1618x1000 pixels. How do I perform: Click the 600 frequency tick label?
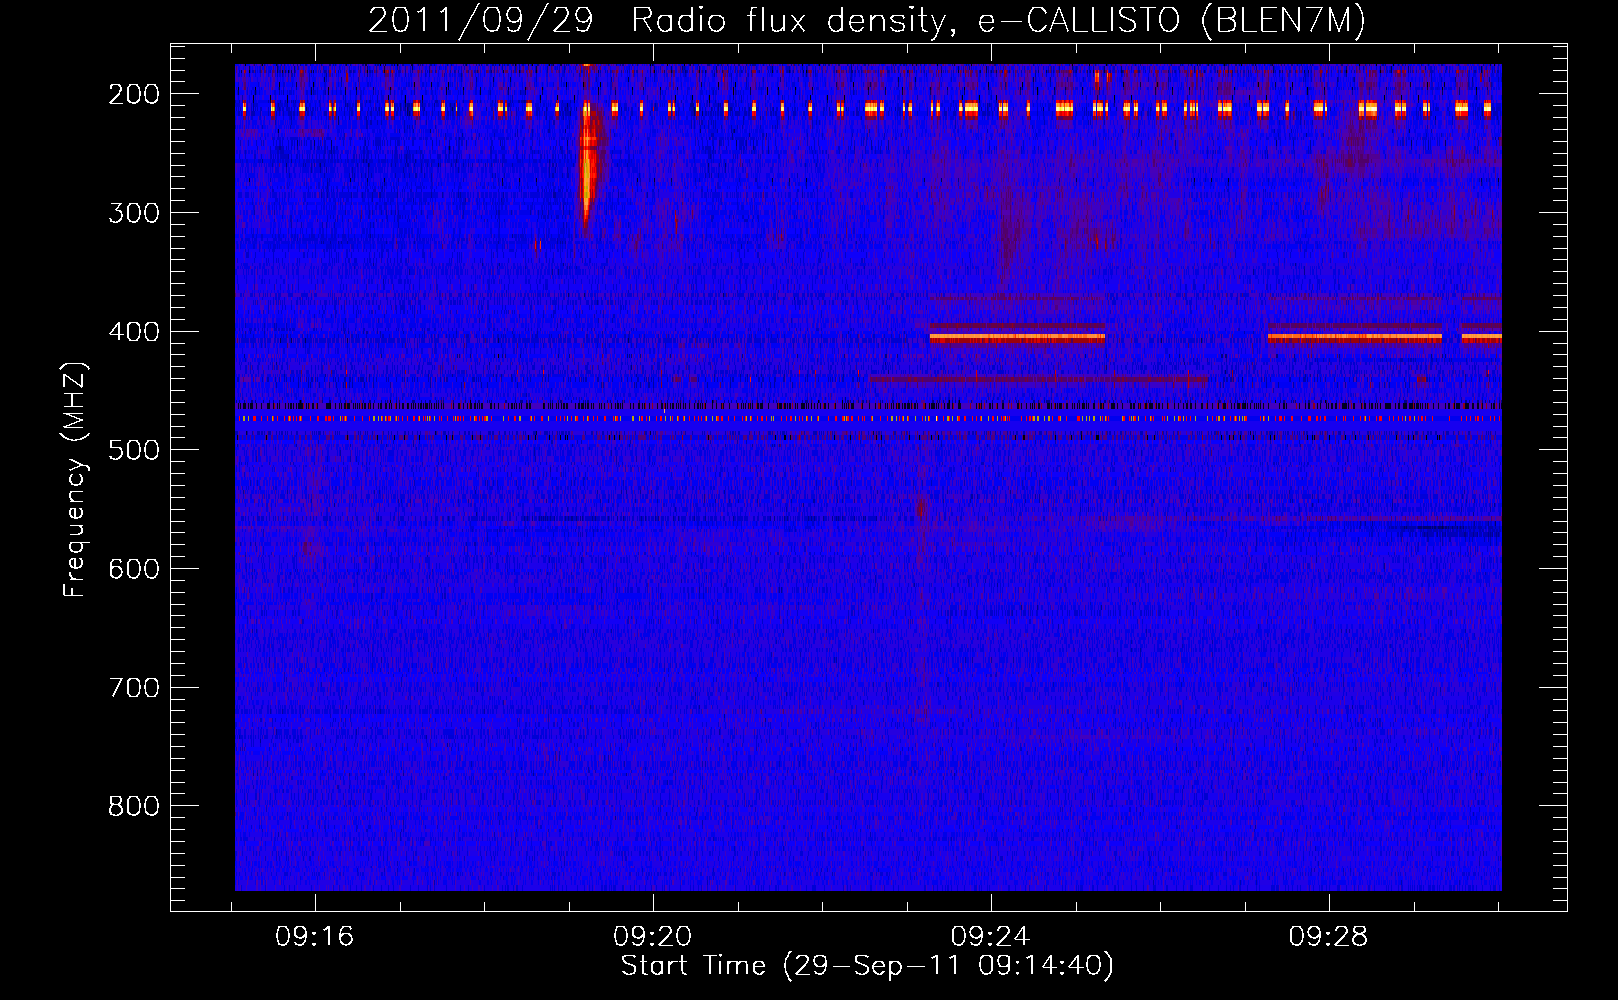click(x=134, y=569)
